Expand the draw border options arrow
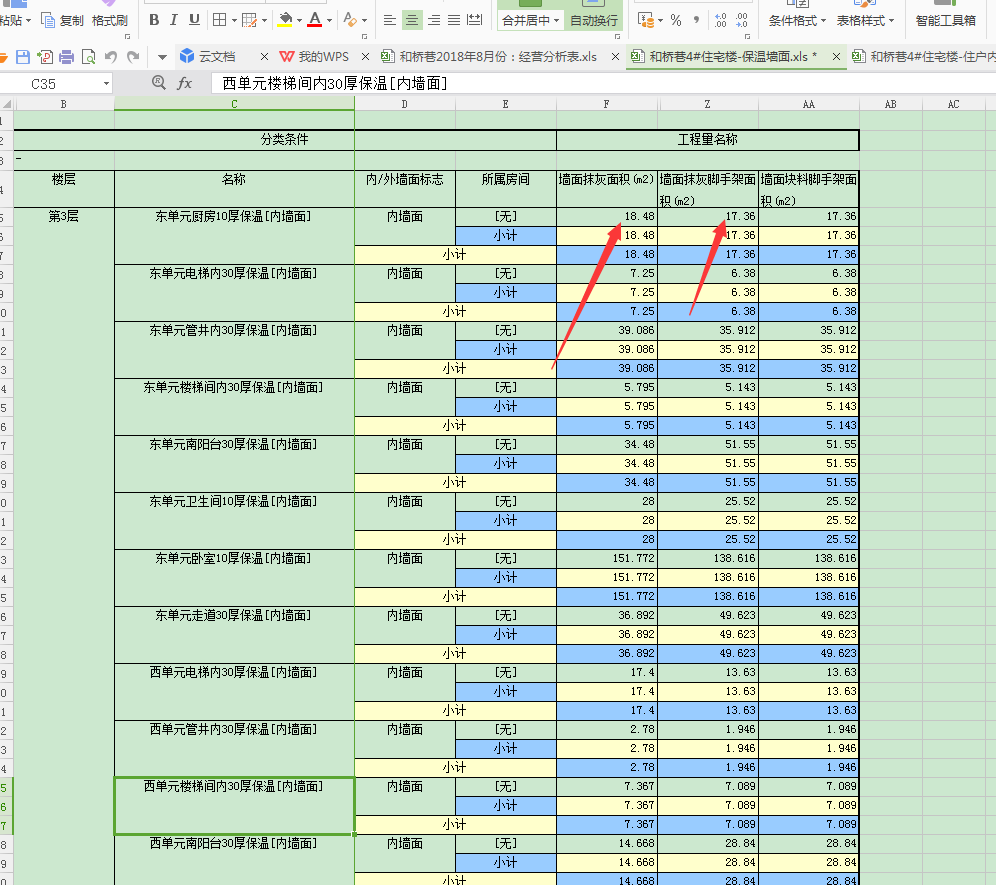 (264, 20)
